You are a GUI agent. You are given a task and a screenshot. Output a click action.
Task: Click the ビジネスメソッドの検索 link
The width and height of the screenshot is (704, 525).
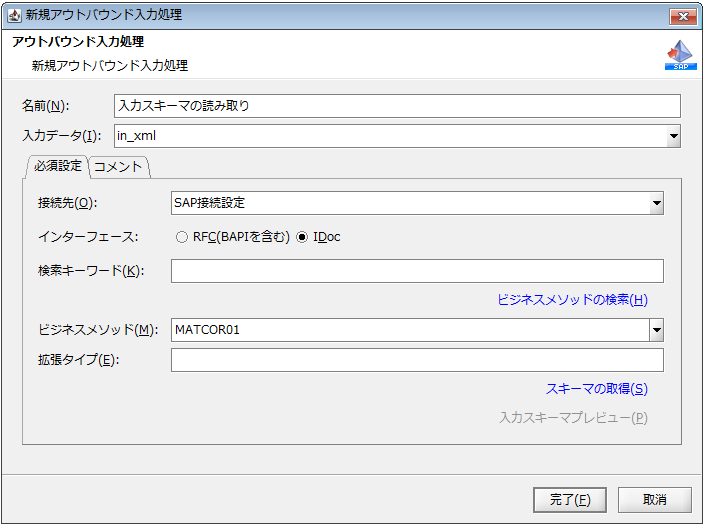[572, 300]
